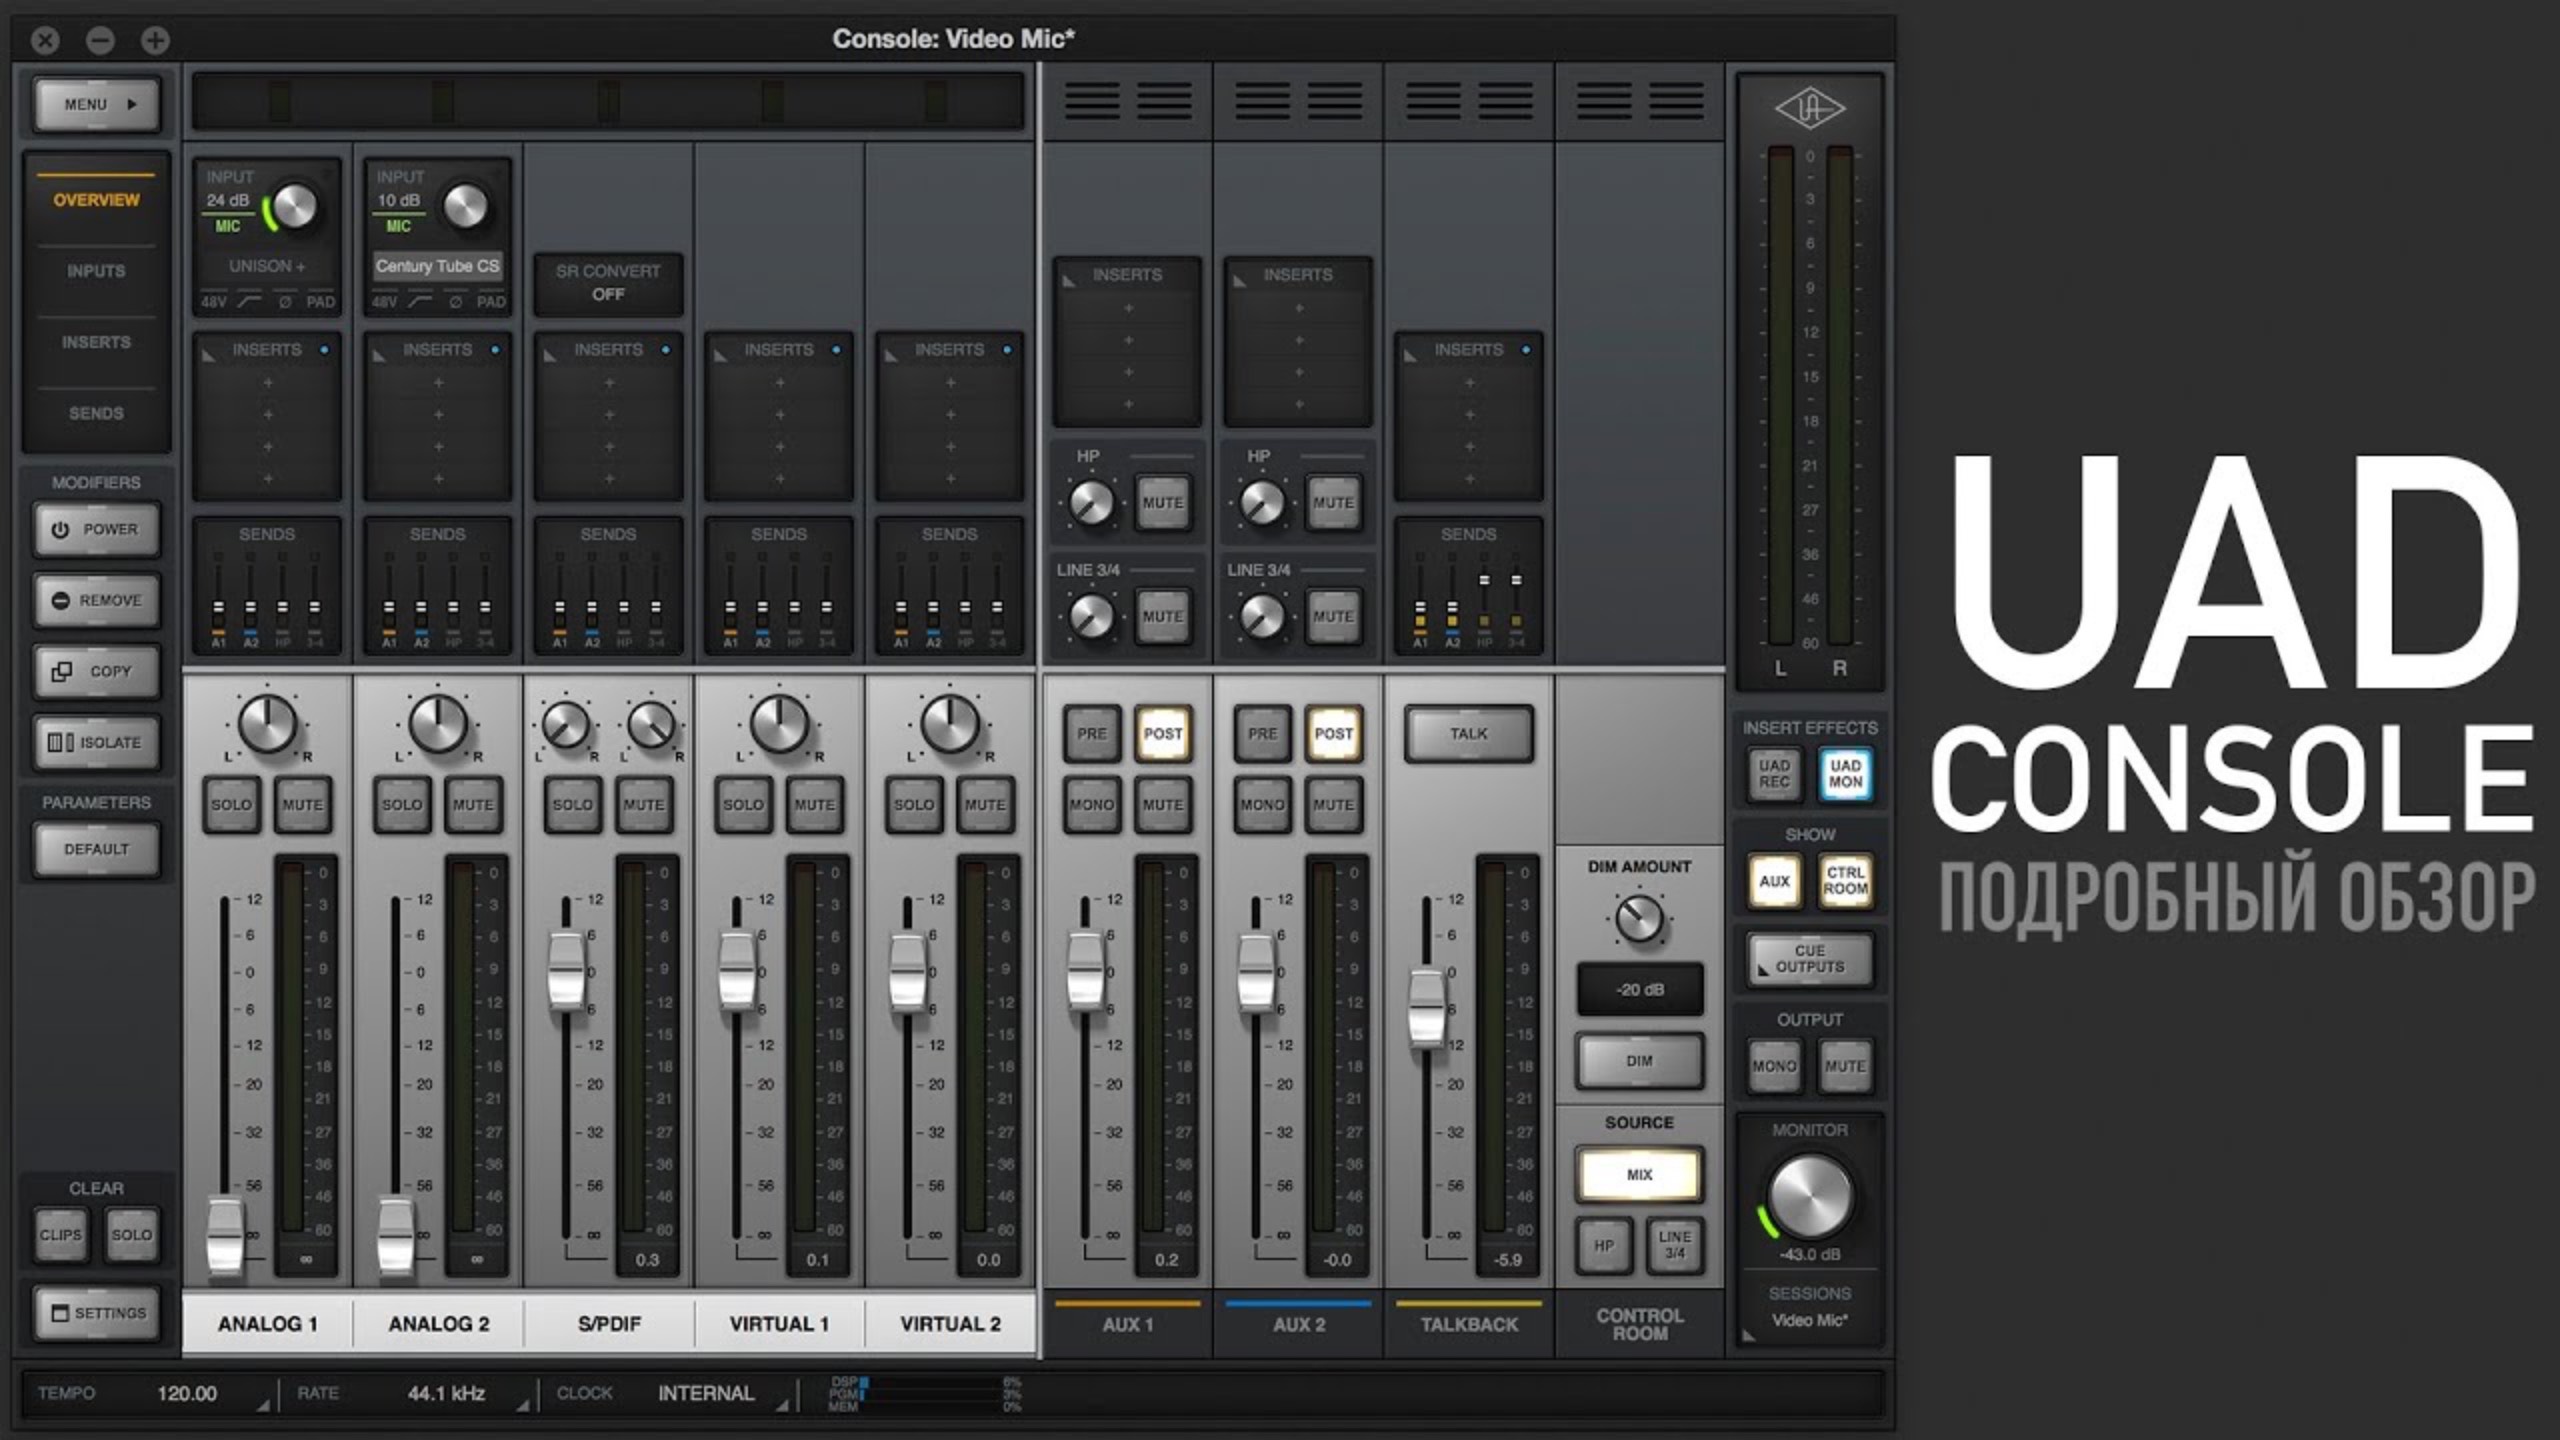Enable the DIM button in Control Room
2560x1440 pixels.
(1639, 1060)
